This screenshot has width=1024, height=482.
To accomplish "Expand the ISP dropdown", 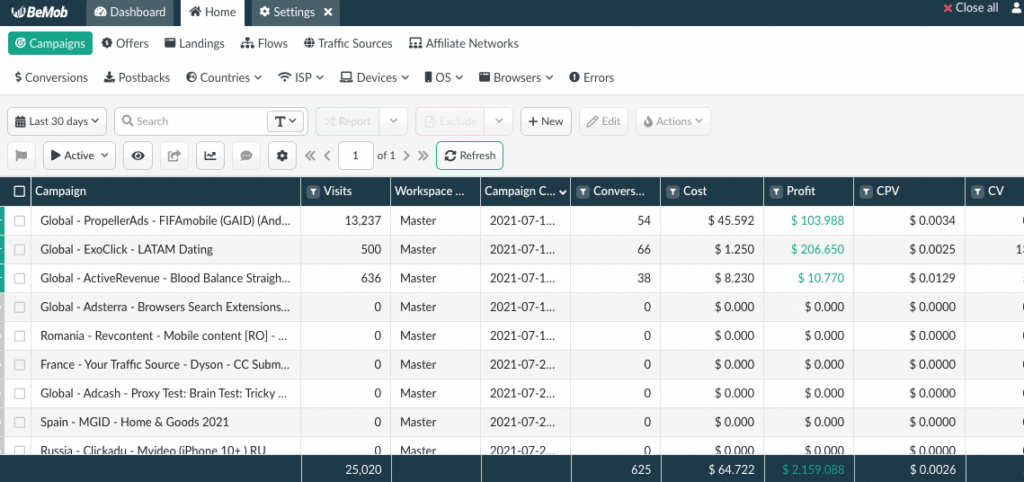I will pyautogui.click(x=301, y=77).
